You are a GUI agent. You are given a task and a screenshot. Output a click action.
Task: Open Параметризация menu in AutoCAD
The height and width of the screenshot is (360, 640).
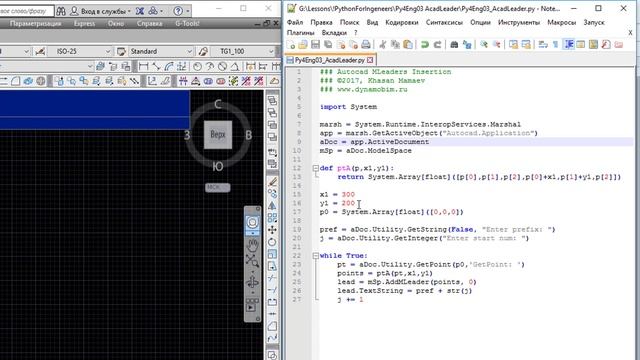pos(36,24)
